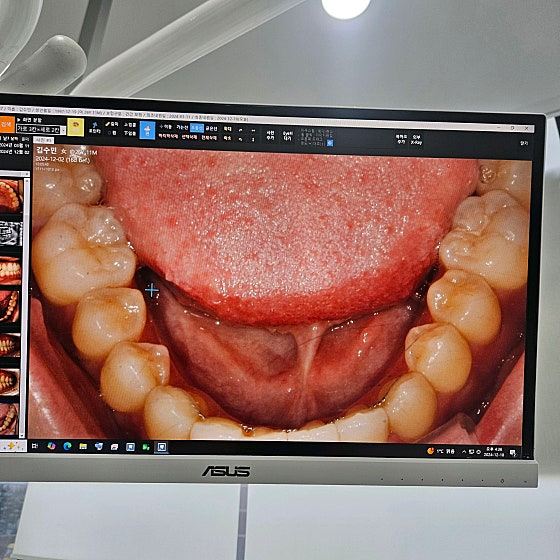Switch to the 사진 #1 tab
This screenshot has height=560, width=560.
pyautogui.click(x=44, y=140)
